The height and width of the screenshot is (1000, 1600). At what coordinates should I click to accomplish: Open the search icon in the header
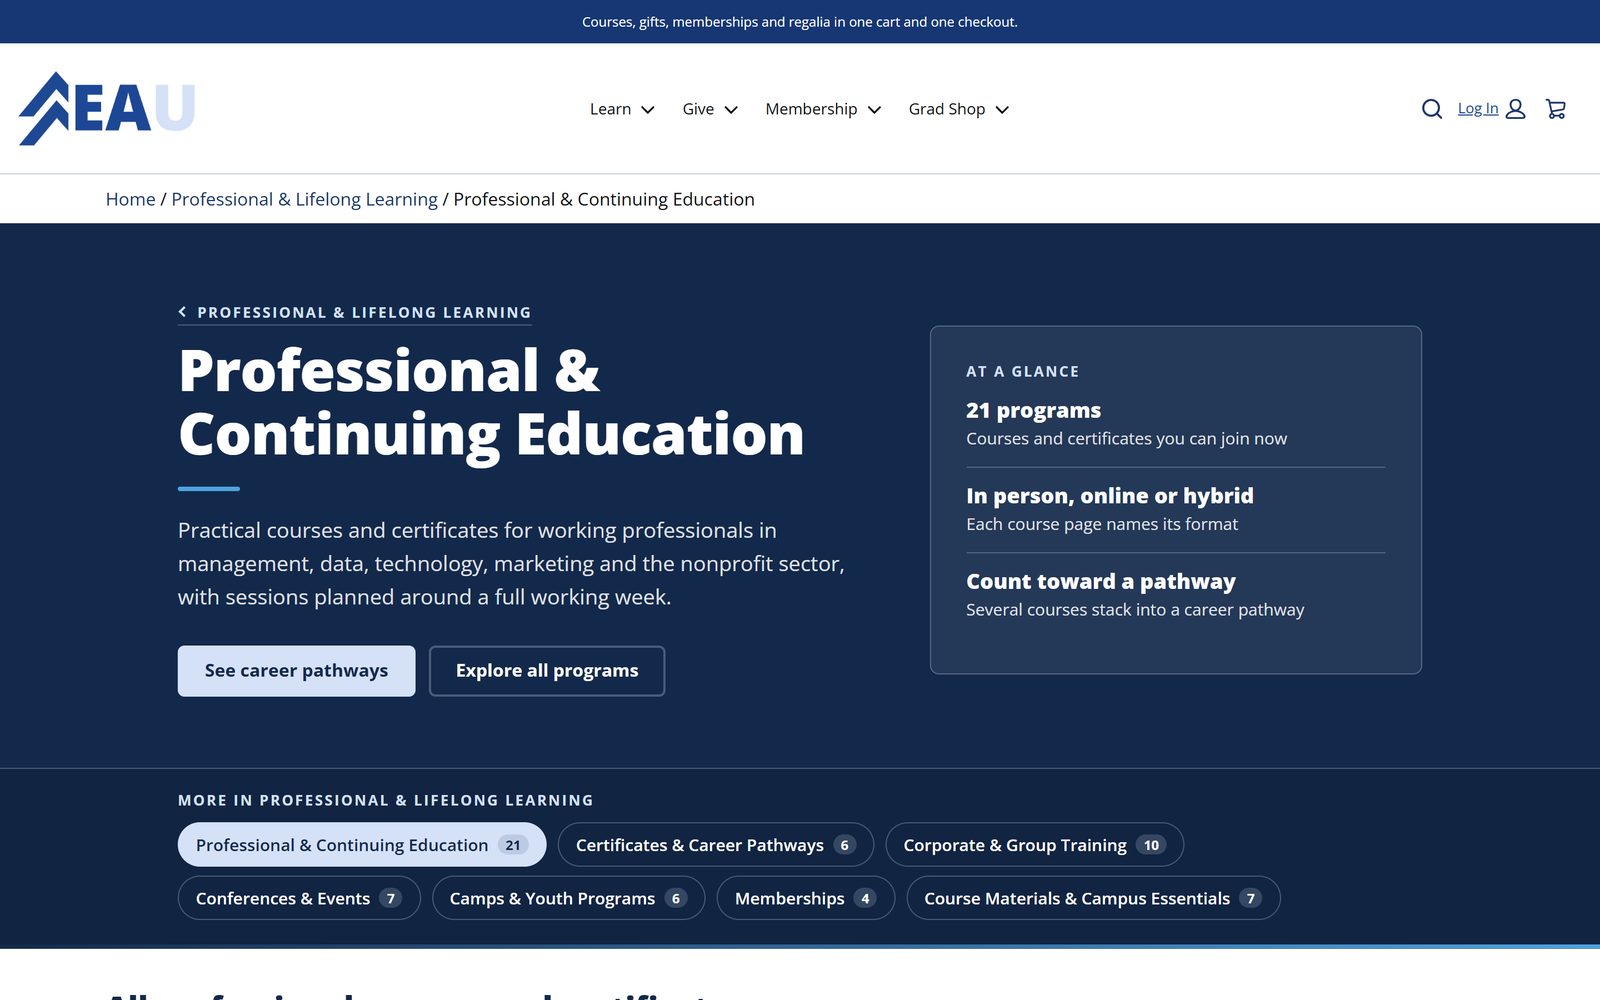1432,109
